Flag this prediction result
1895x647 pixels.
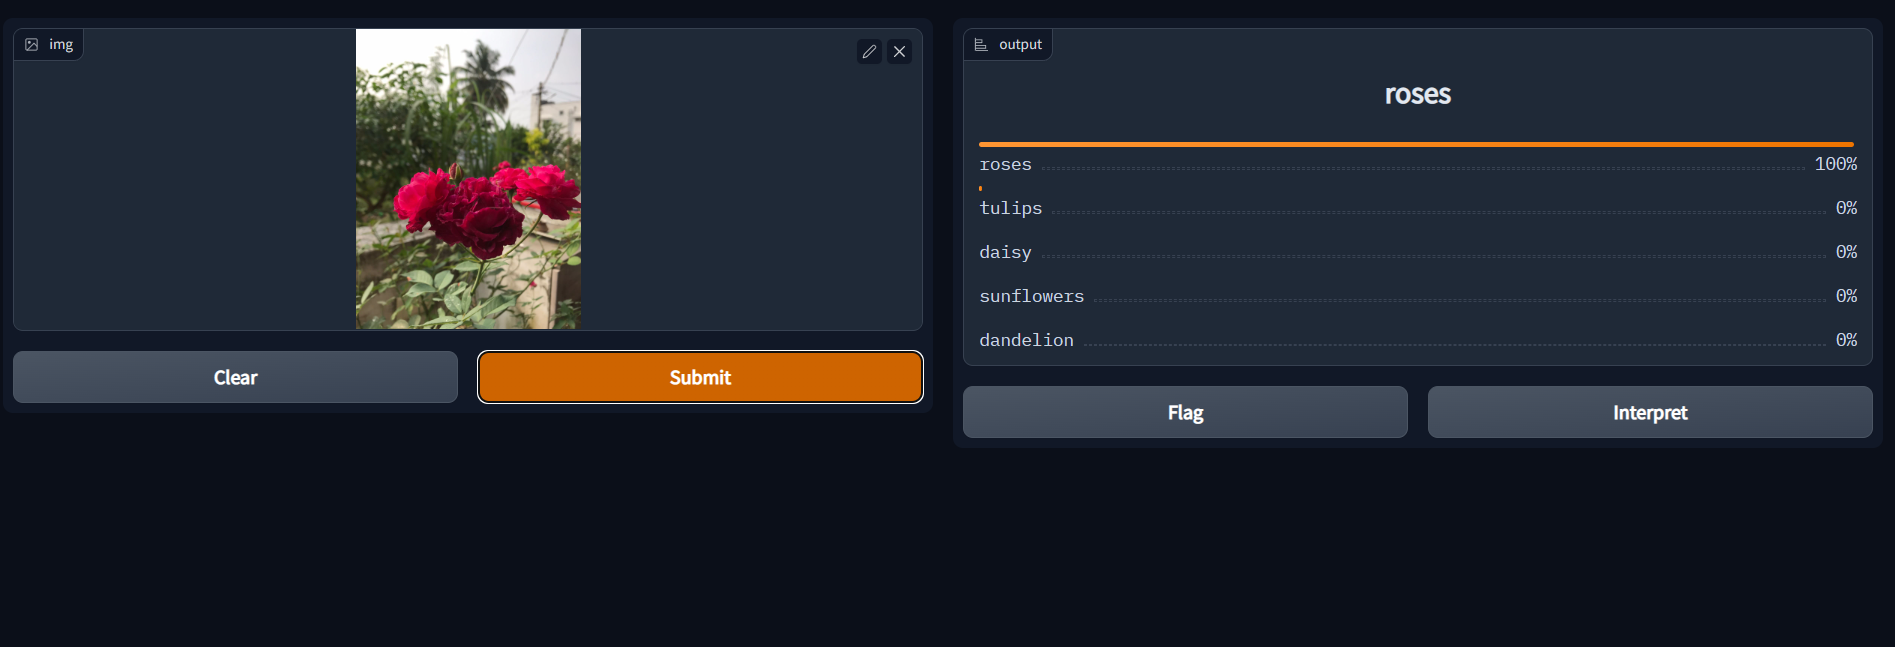pyautogui.click(x=1184, y=412)
